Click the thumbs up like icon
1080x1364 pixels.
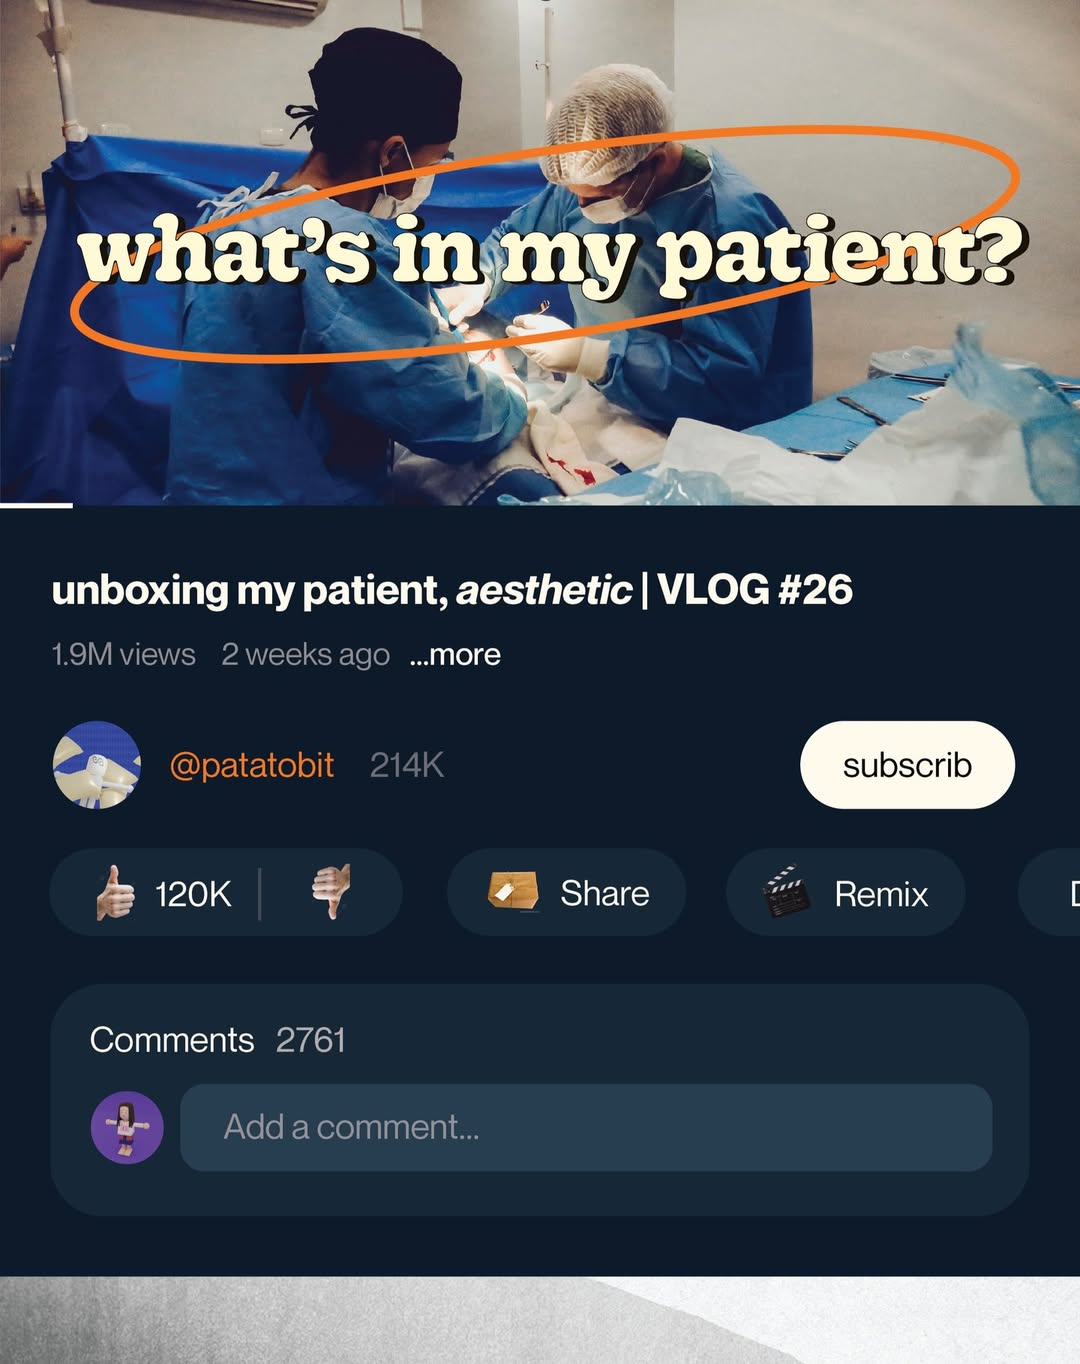(115, 893)
